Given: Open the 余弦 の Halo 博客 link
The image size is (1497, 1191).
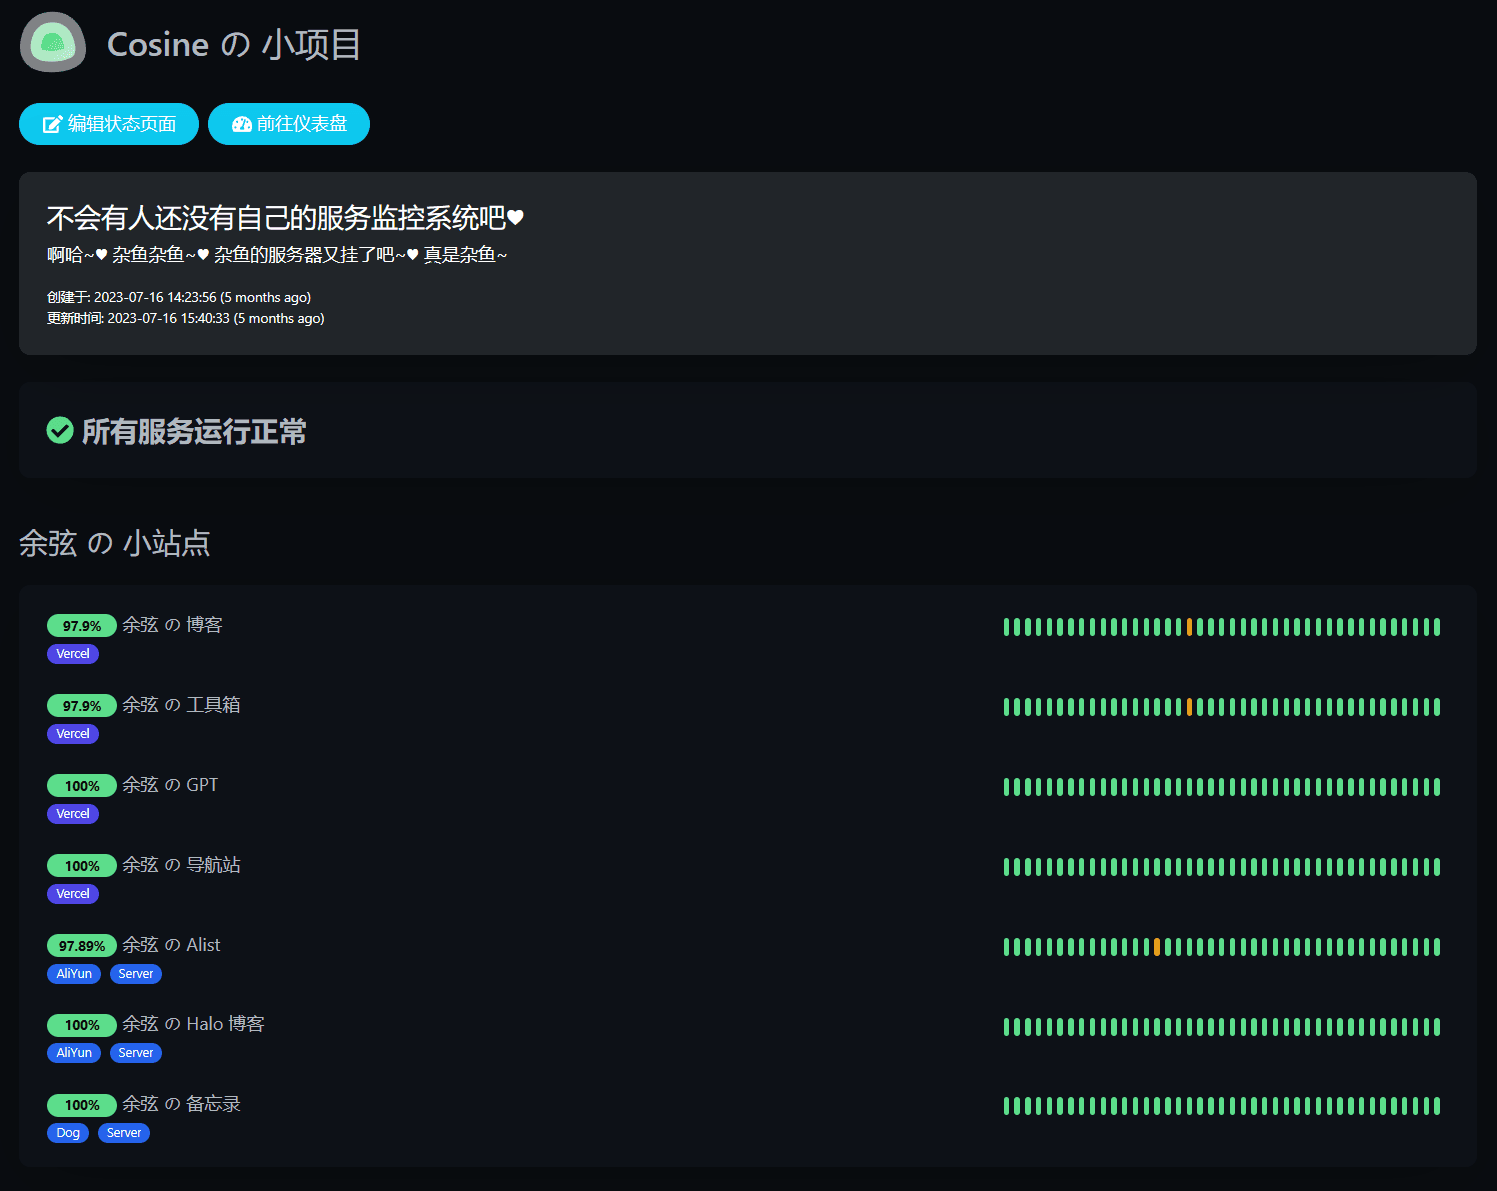Looking at the screenshot, I should coord(193,1024).
